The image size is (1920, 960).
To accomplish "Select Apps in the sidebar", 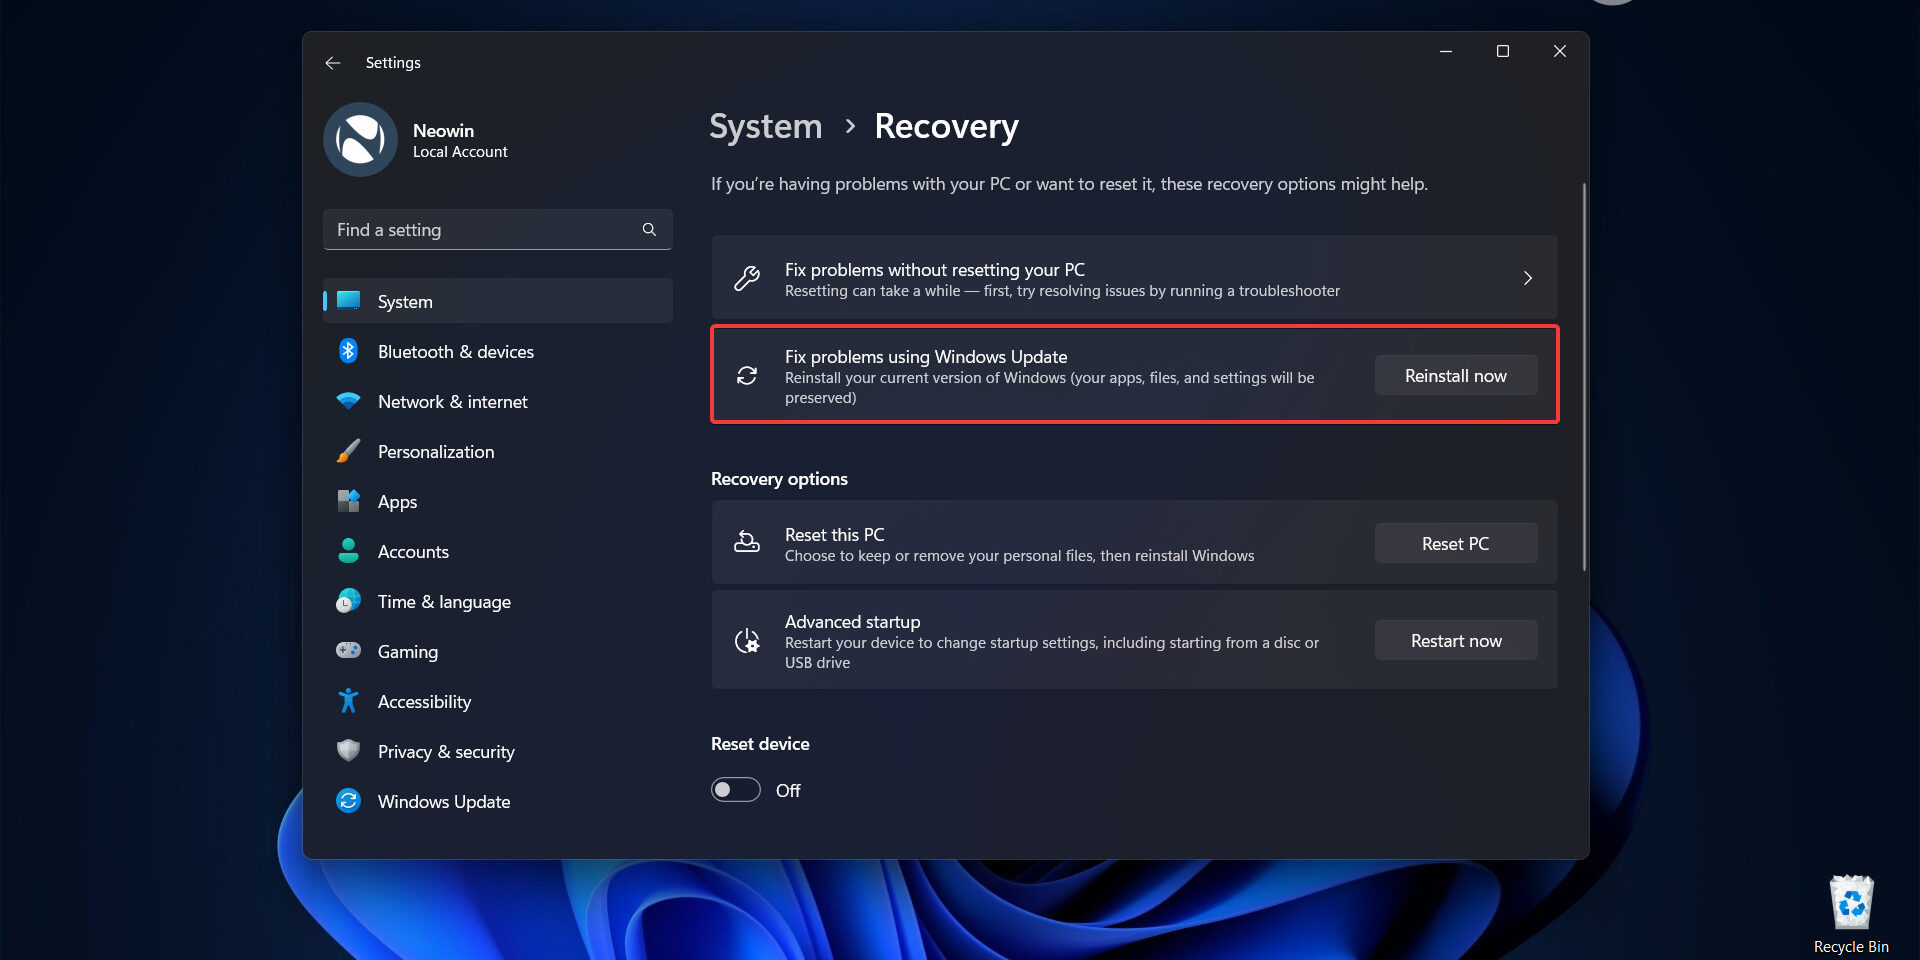I will (x=397, y=502).
